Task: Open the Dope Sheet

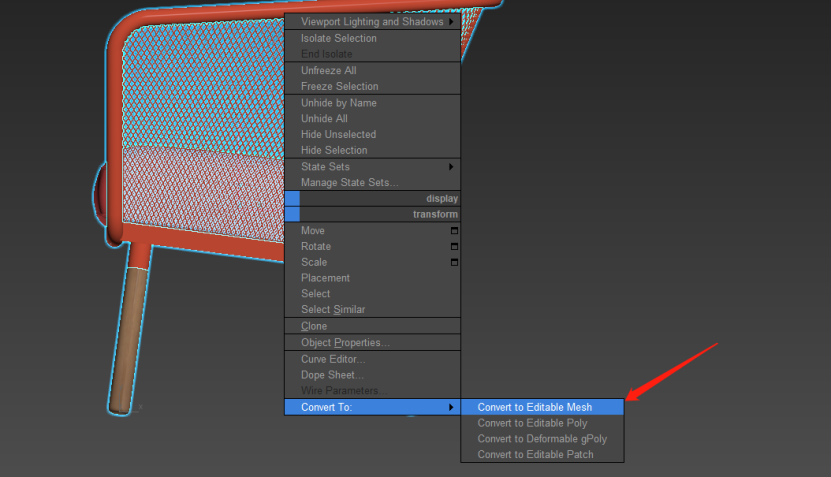Action: 372,375
